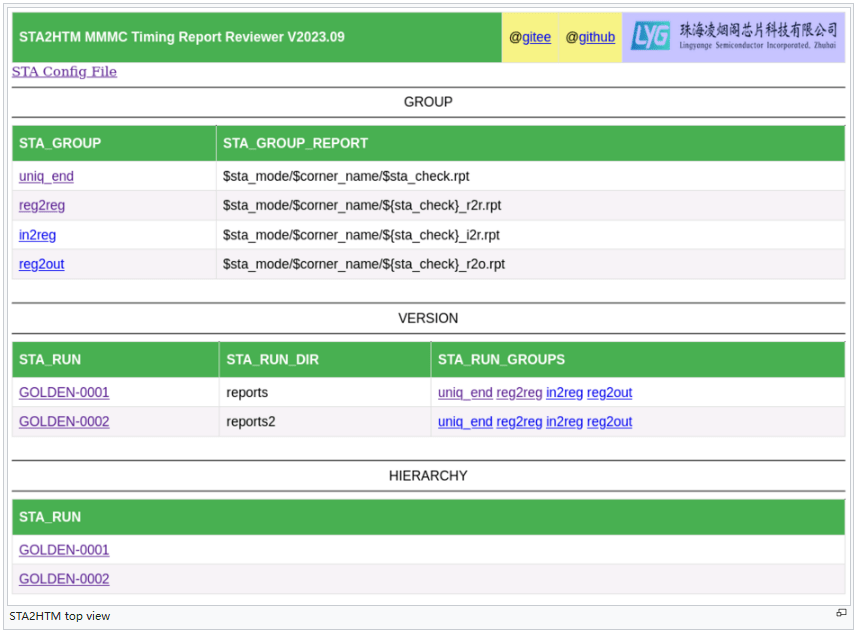Image resolution: width=855 pixels, height=633 pixels.
Task: Open GOLDEN-0001 in the VERSION table
Action: coord(64,393)
